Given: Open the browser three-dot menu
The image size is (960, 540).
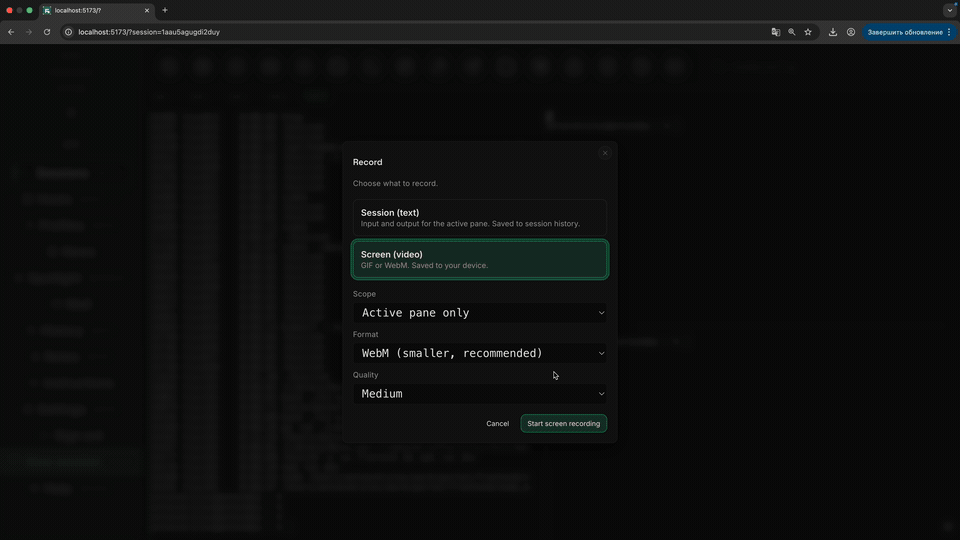Looking at the screenshot, I should (949, 32).
